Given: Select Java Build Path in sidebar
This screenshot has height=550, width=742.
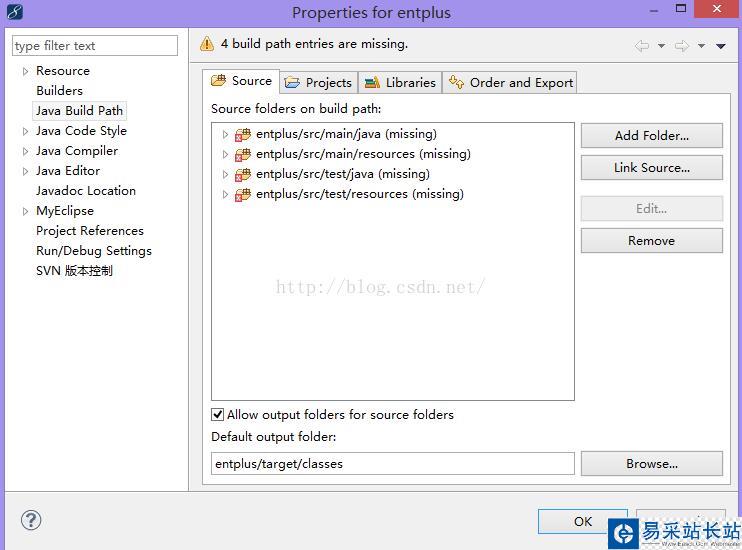Looking at the screenshot, I should [x=79, y=111].
